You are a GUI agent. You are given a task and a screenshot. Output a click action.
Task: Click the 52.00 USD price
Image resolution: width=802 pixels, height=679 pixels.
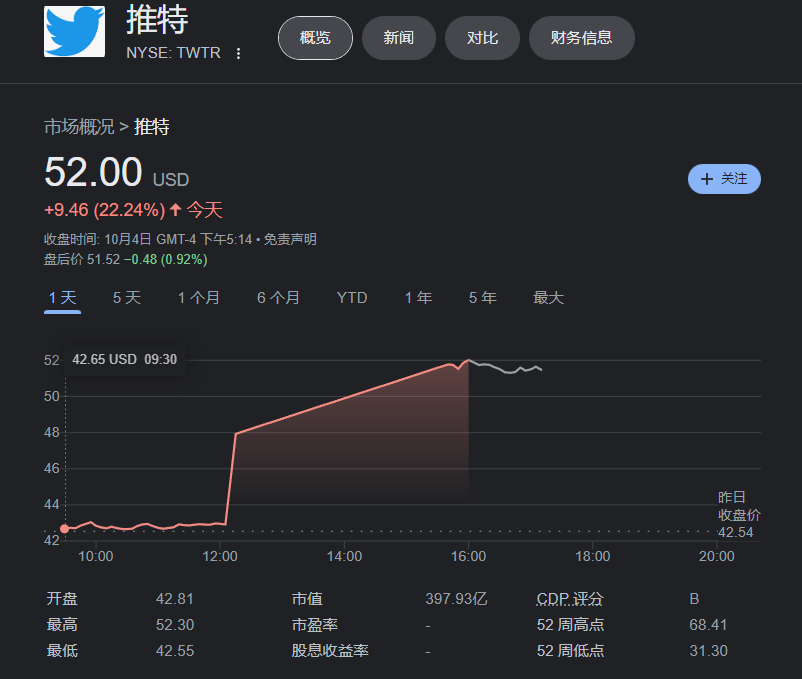(117, 173)
